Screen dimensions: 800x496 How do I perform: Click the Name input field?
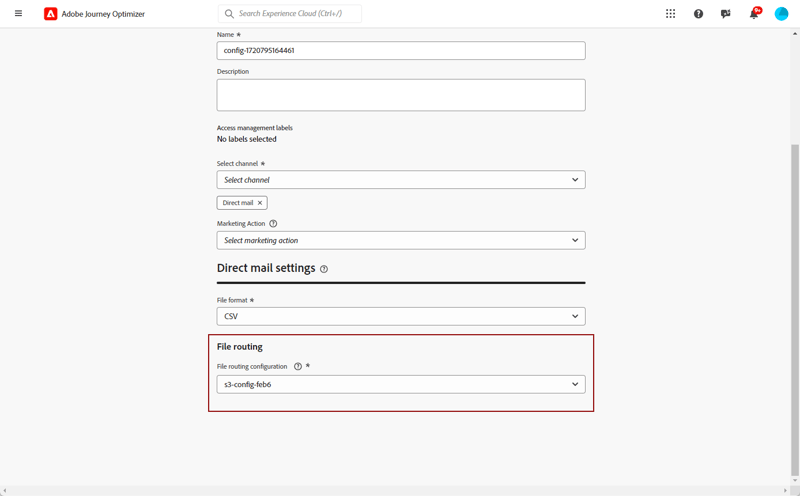tap(401, 51)
